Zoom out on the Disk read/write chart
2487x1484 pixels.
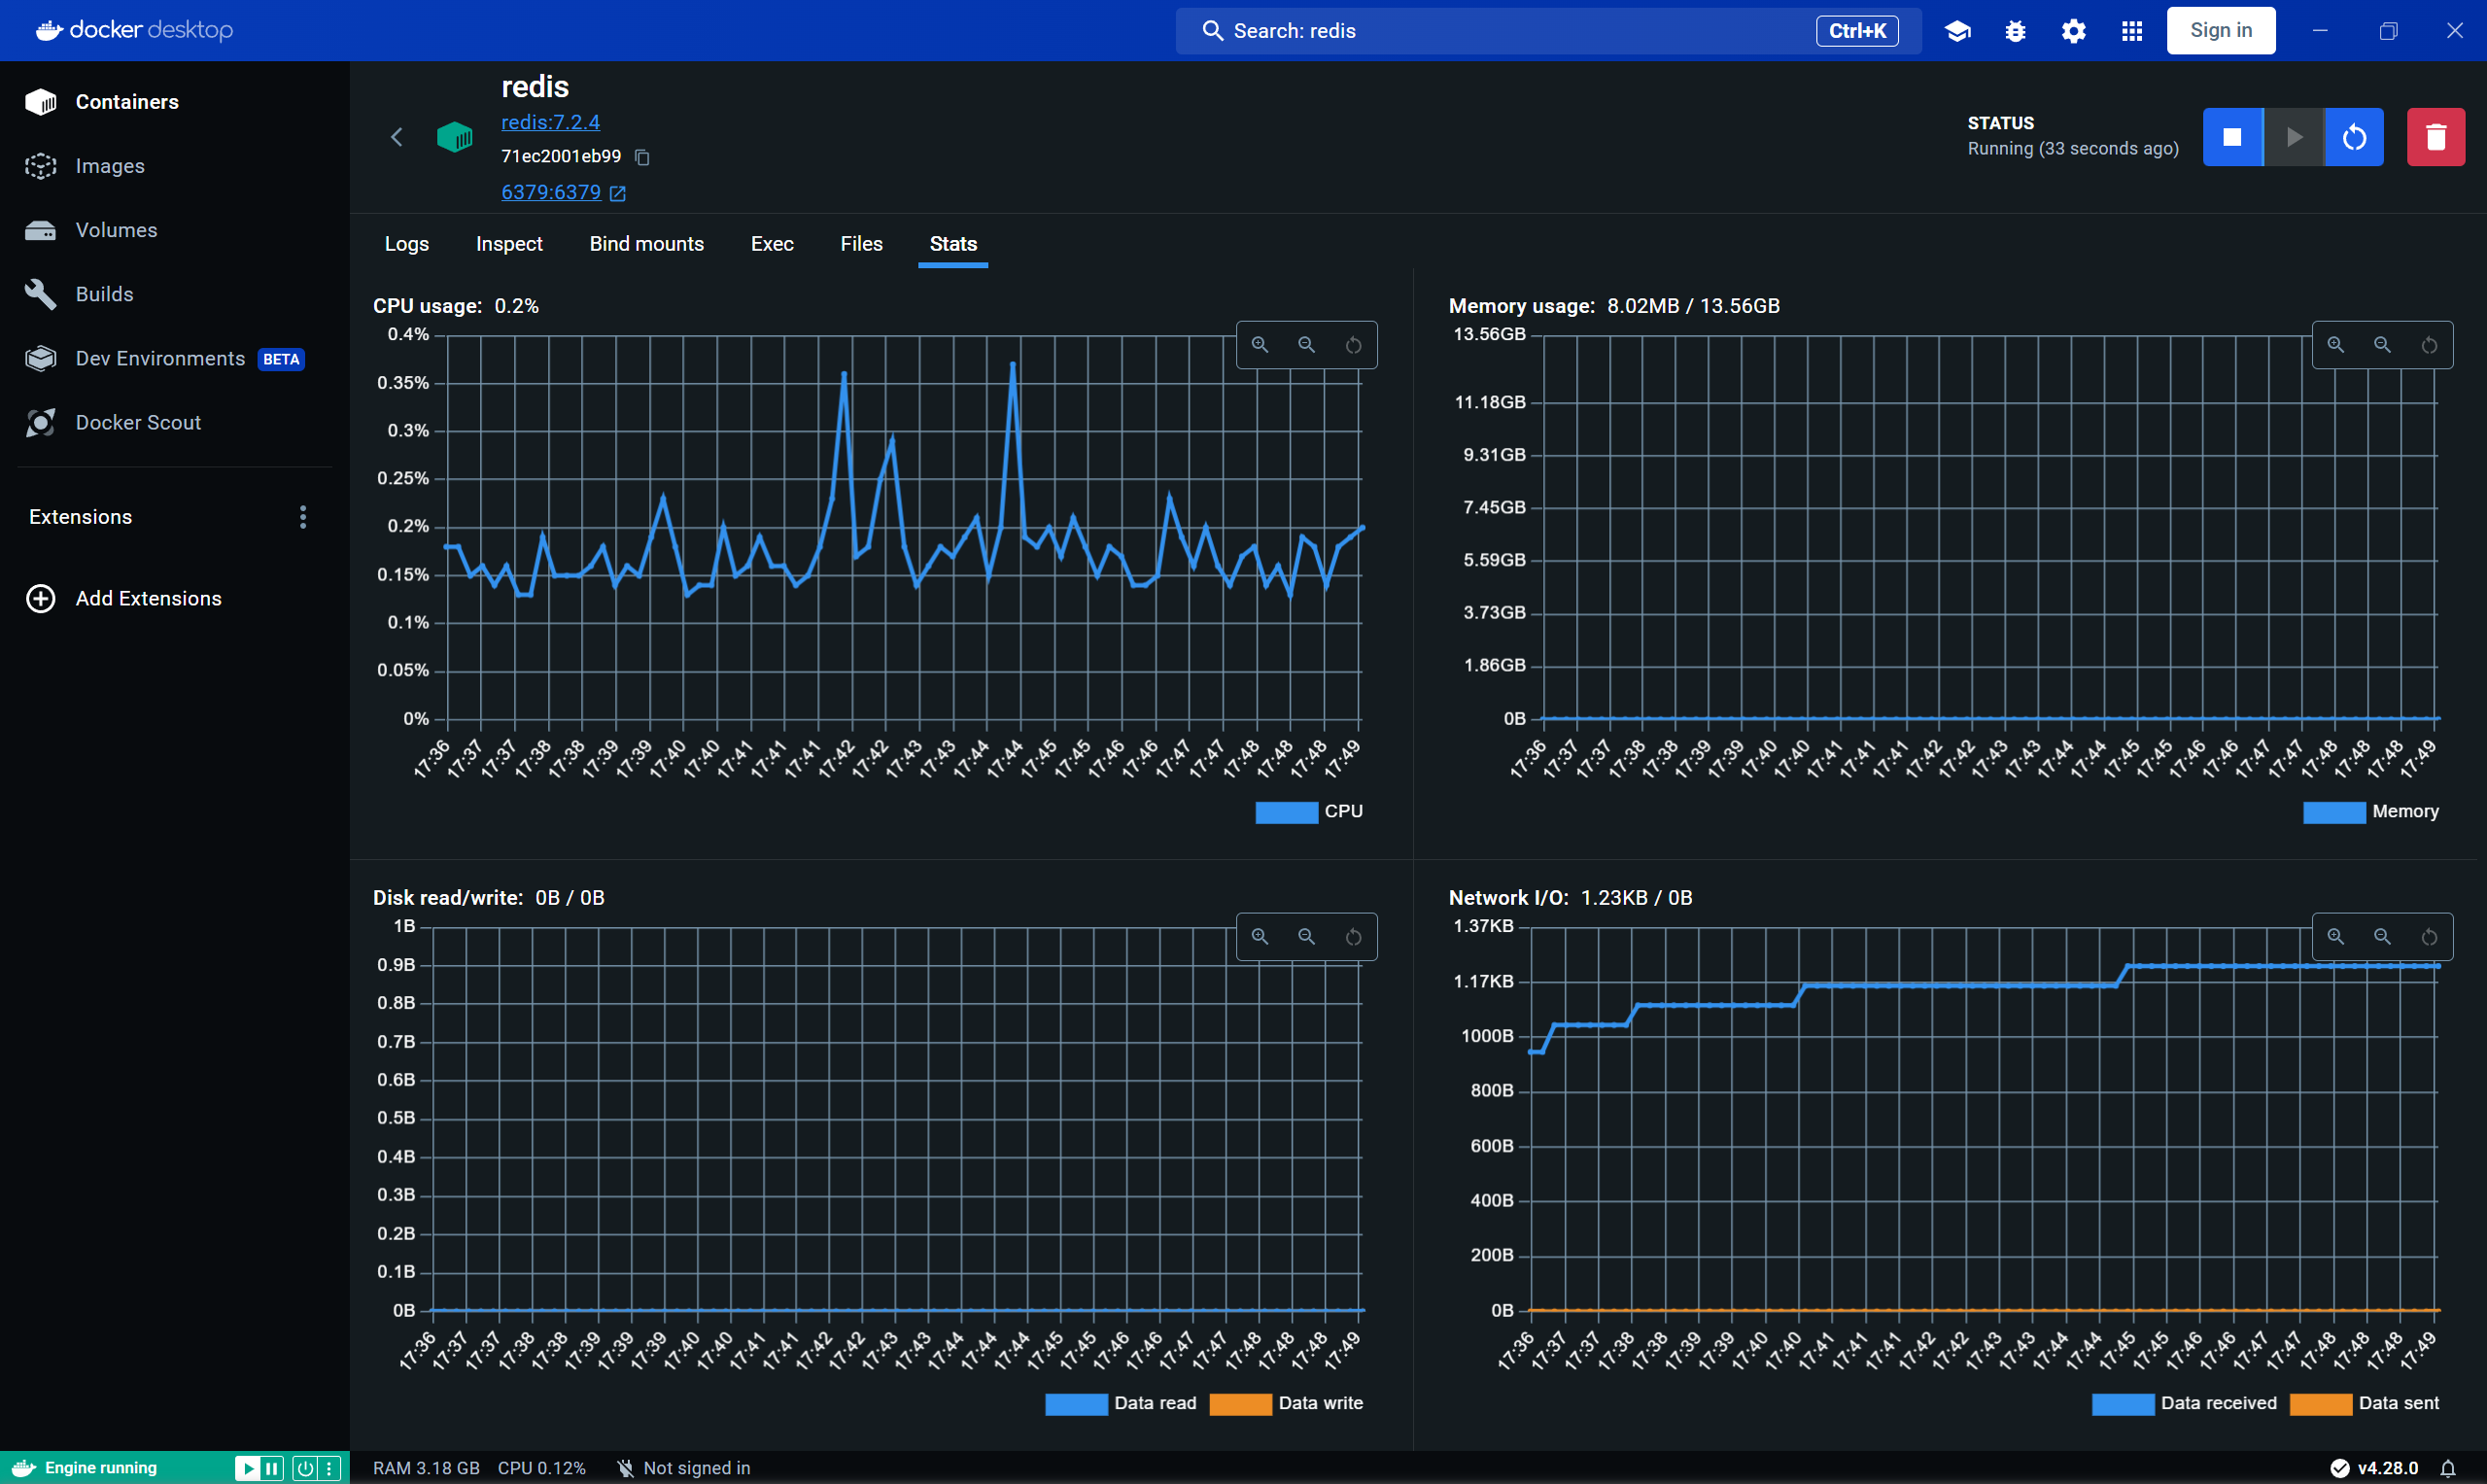tap(1306, 937)
